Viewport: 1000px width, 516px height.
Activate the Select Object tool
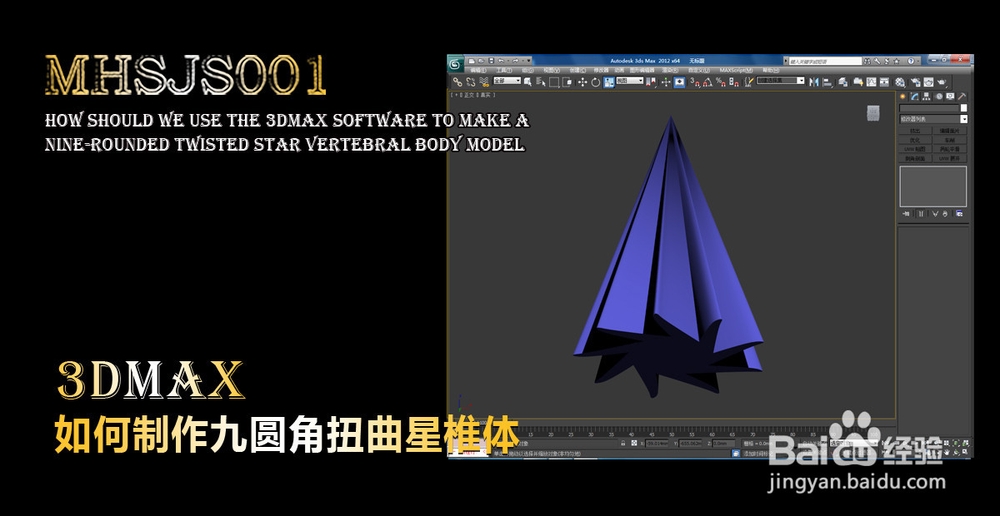[527, 82]
